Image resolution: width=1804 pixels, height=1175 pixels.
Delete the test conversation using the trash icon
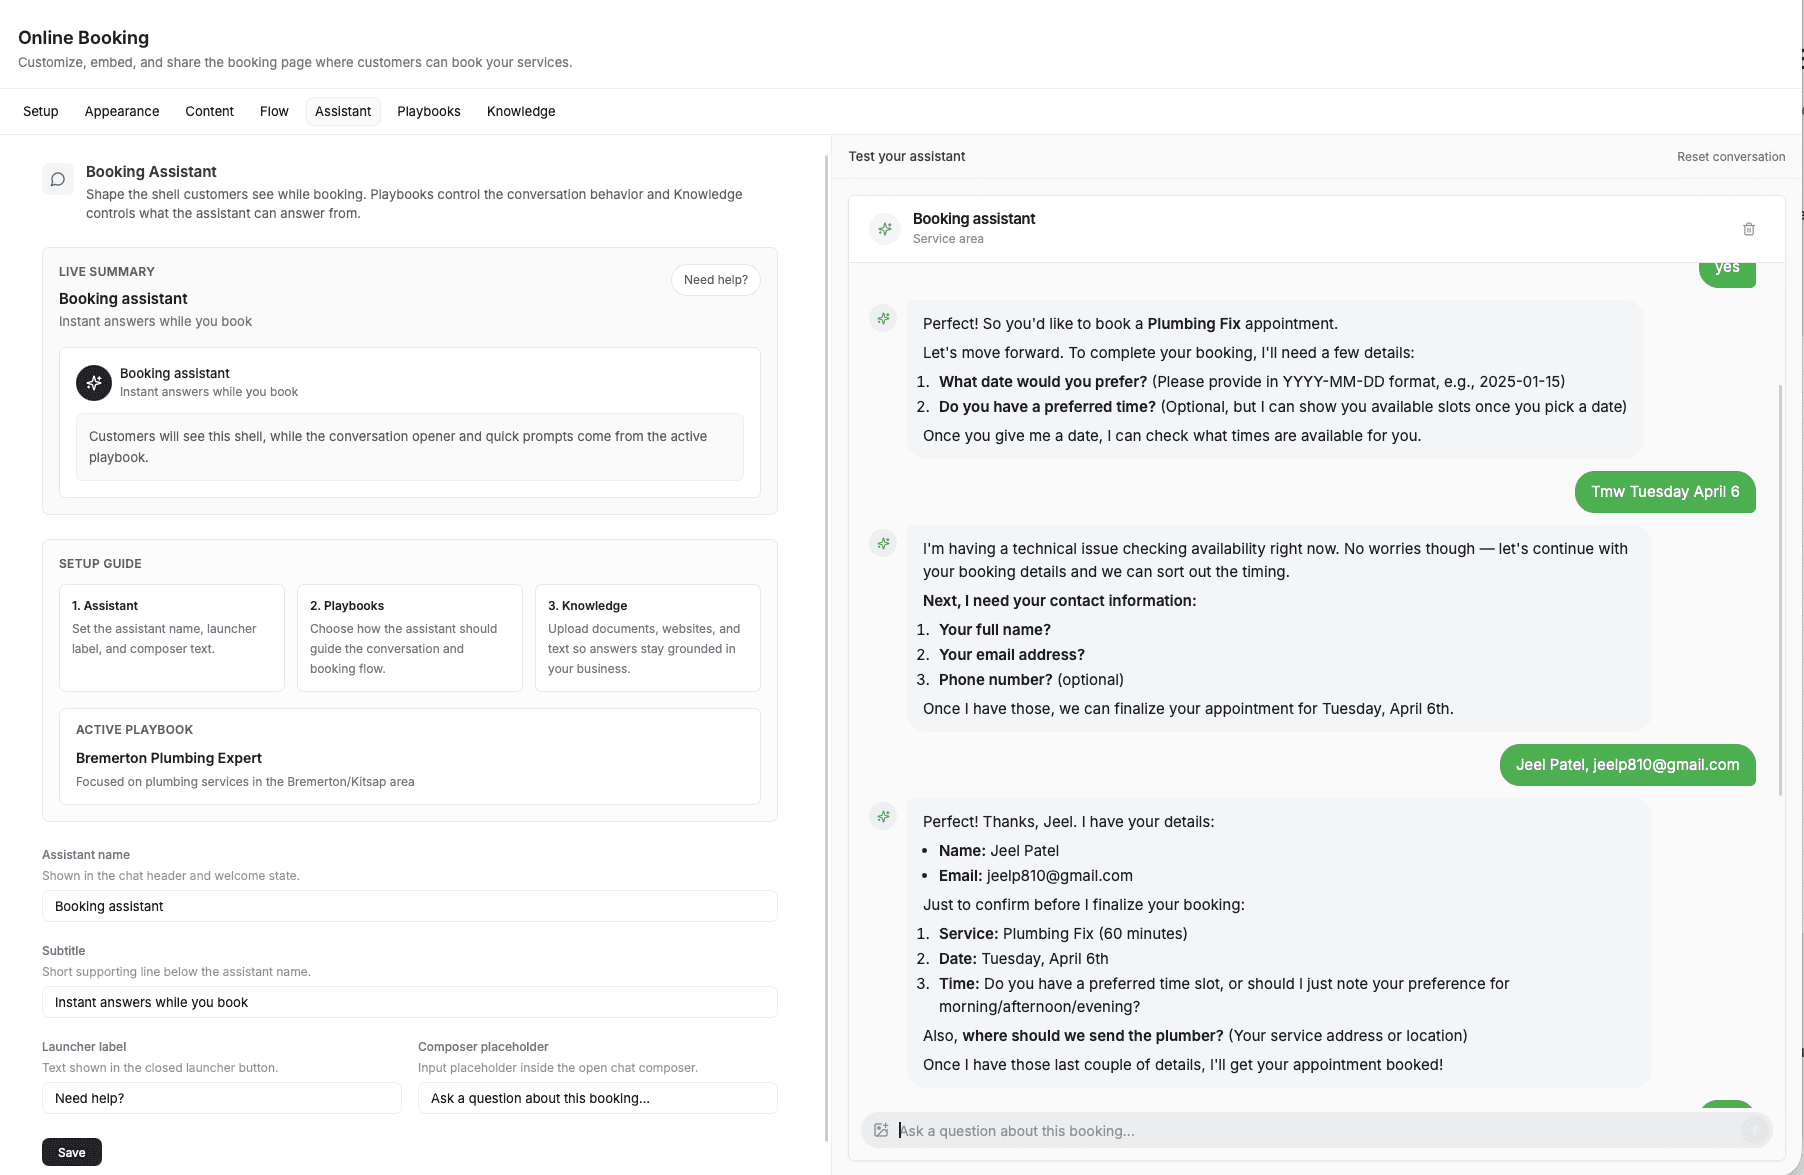click(x=1749, y=229)
